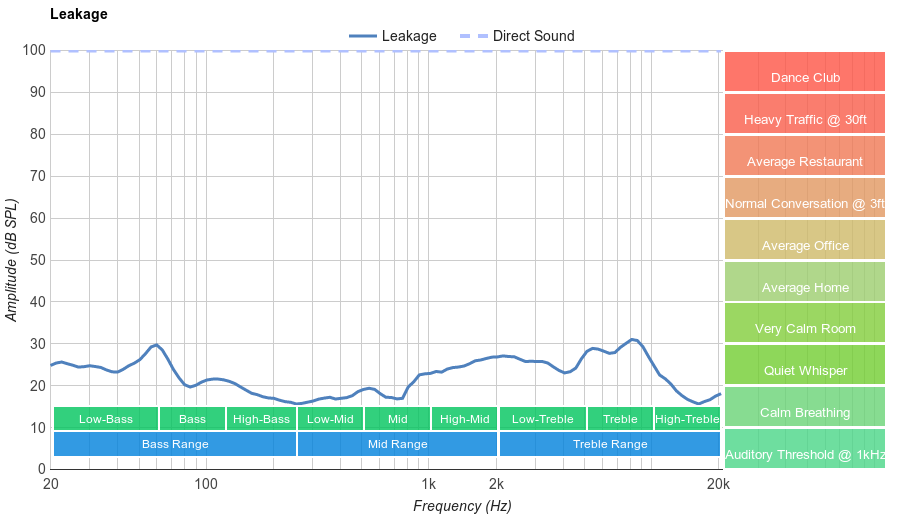Screen dimensions: 900x520
Task: Toggle the Leakage series in legend
Action: click(393, 36)
